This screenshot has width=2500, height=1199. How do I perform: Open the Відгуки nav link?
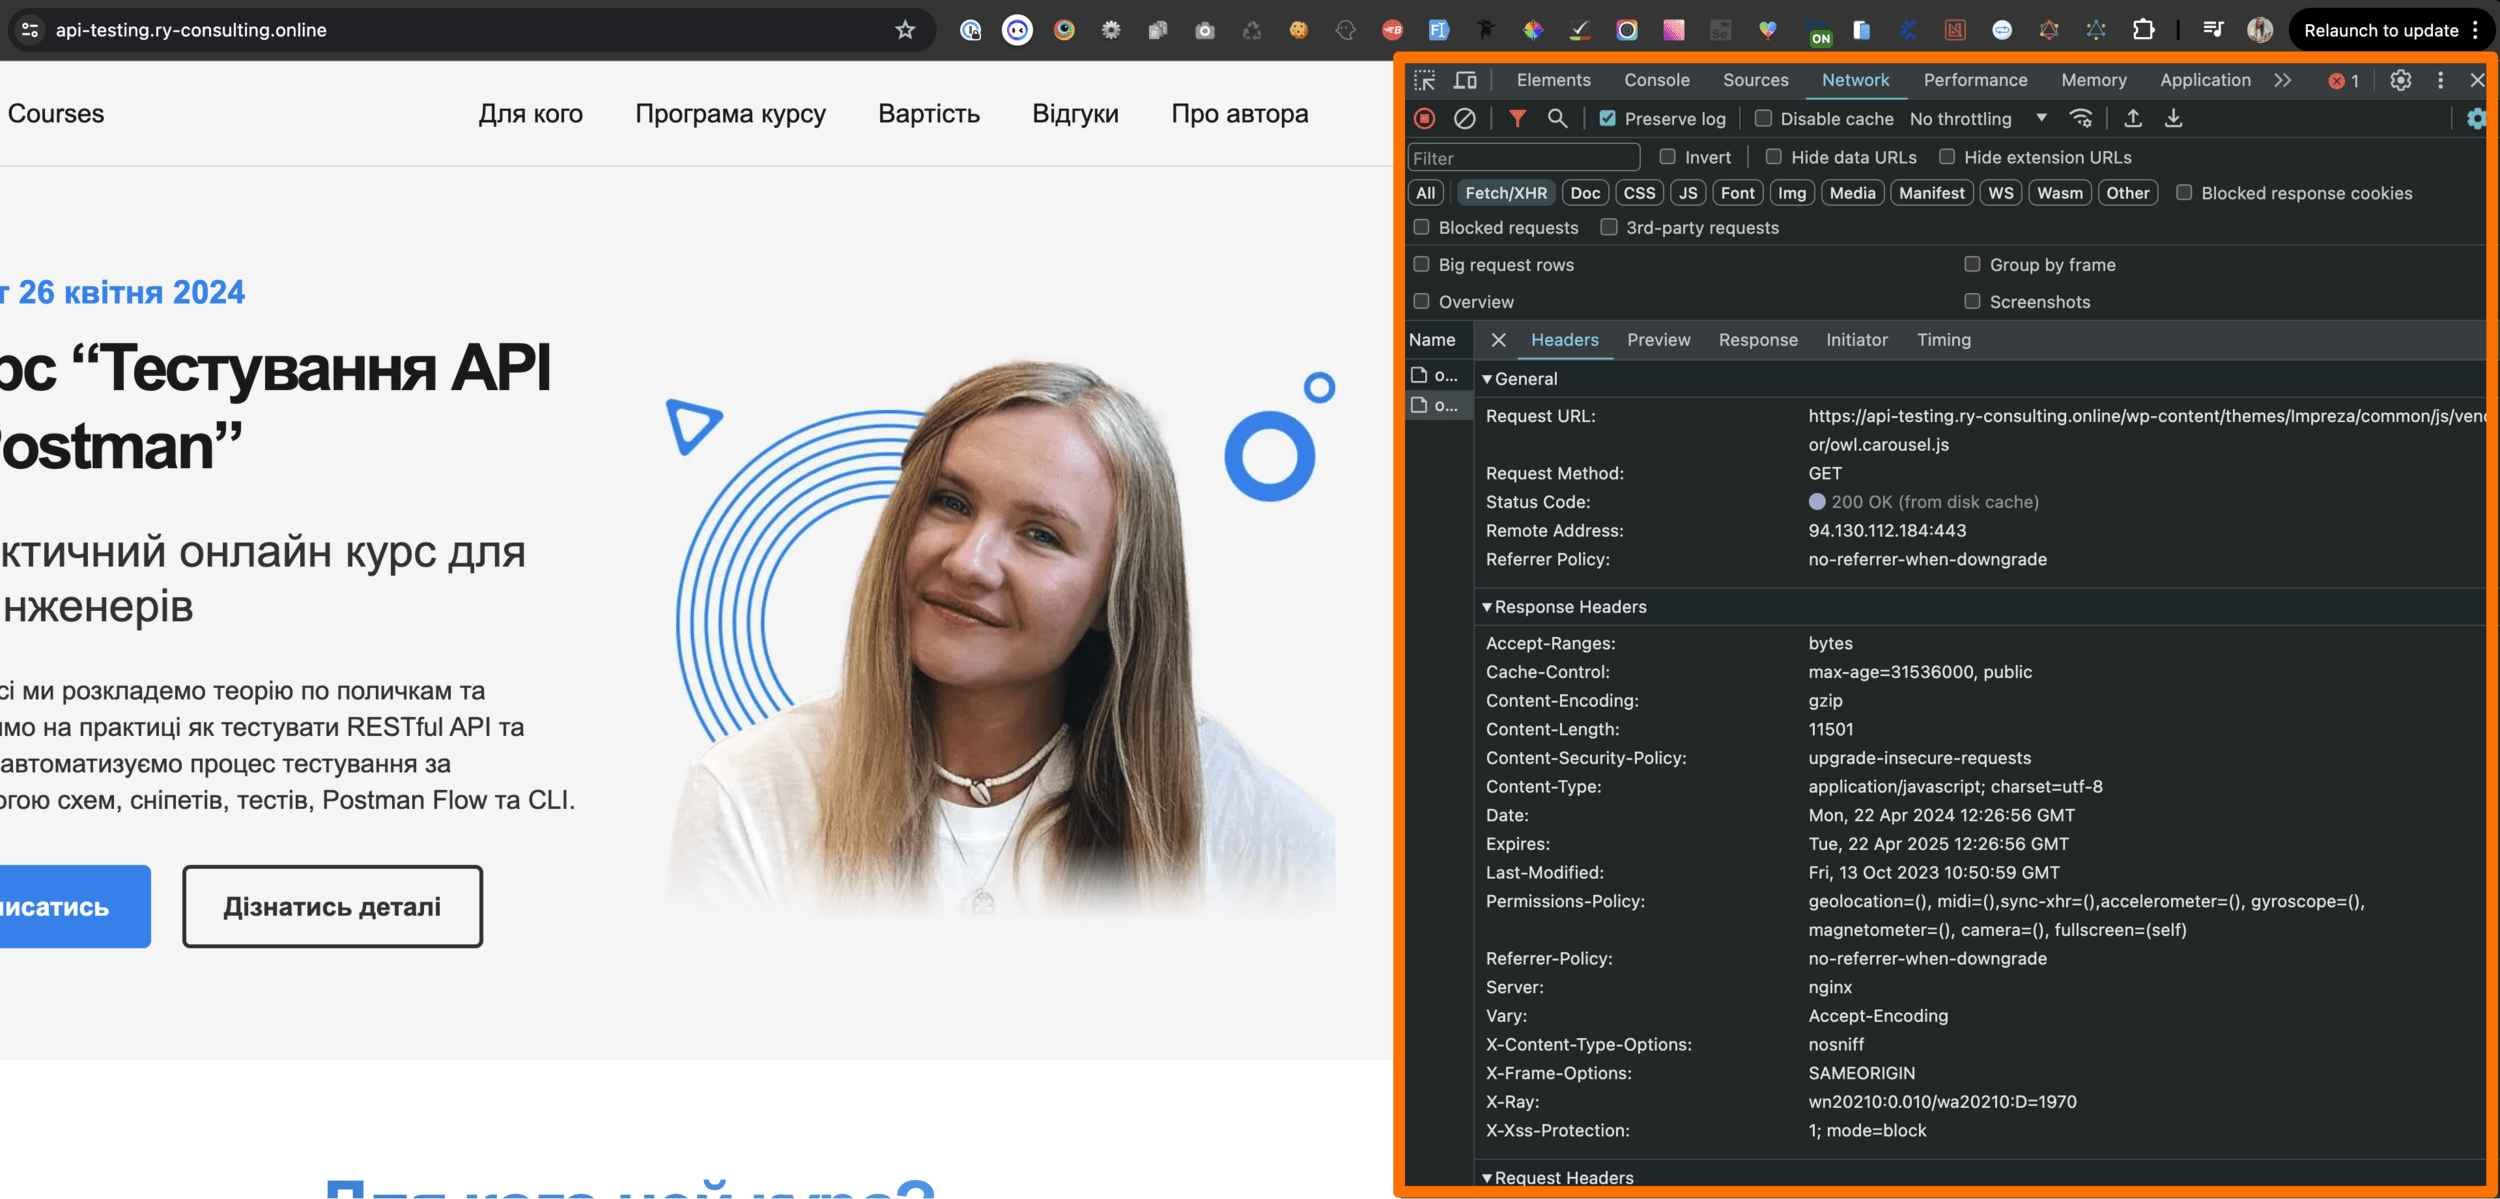(x=1075, y=114)
